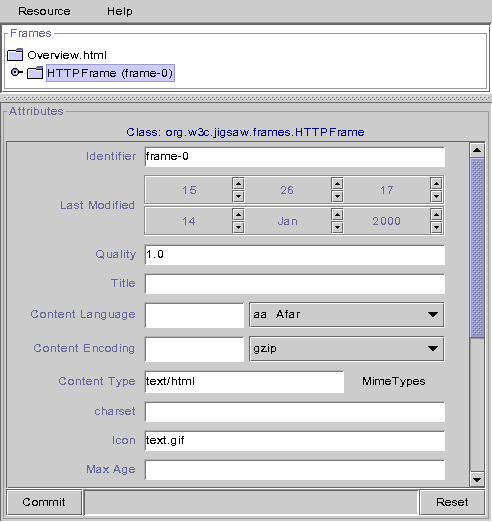
Task: Click the Content Language text field
Action: coord(194,315)
